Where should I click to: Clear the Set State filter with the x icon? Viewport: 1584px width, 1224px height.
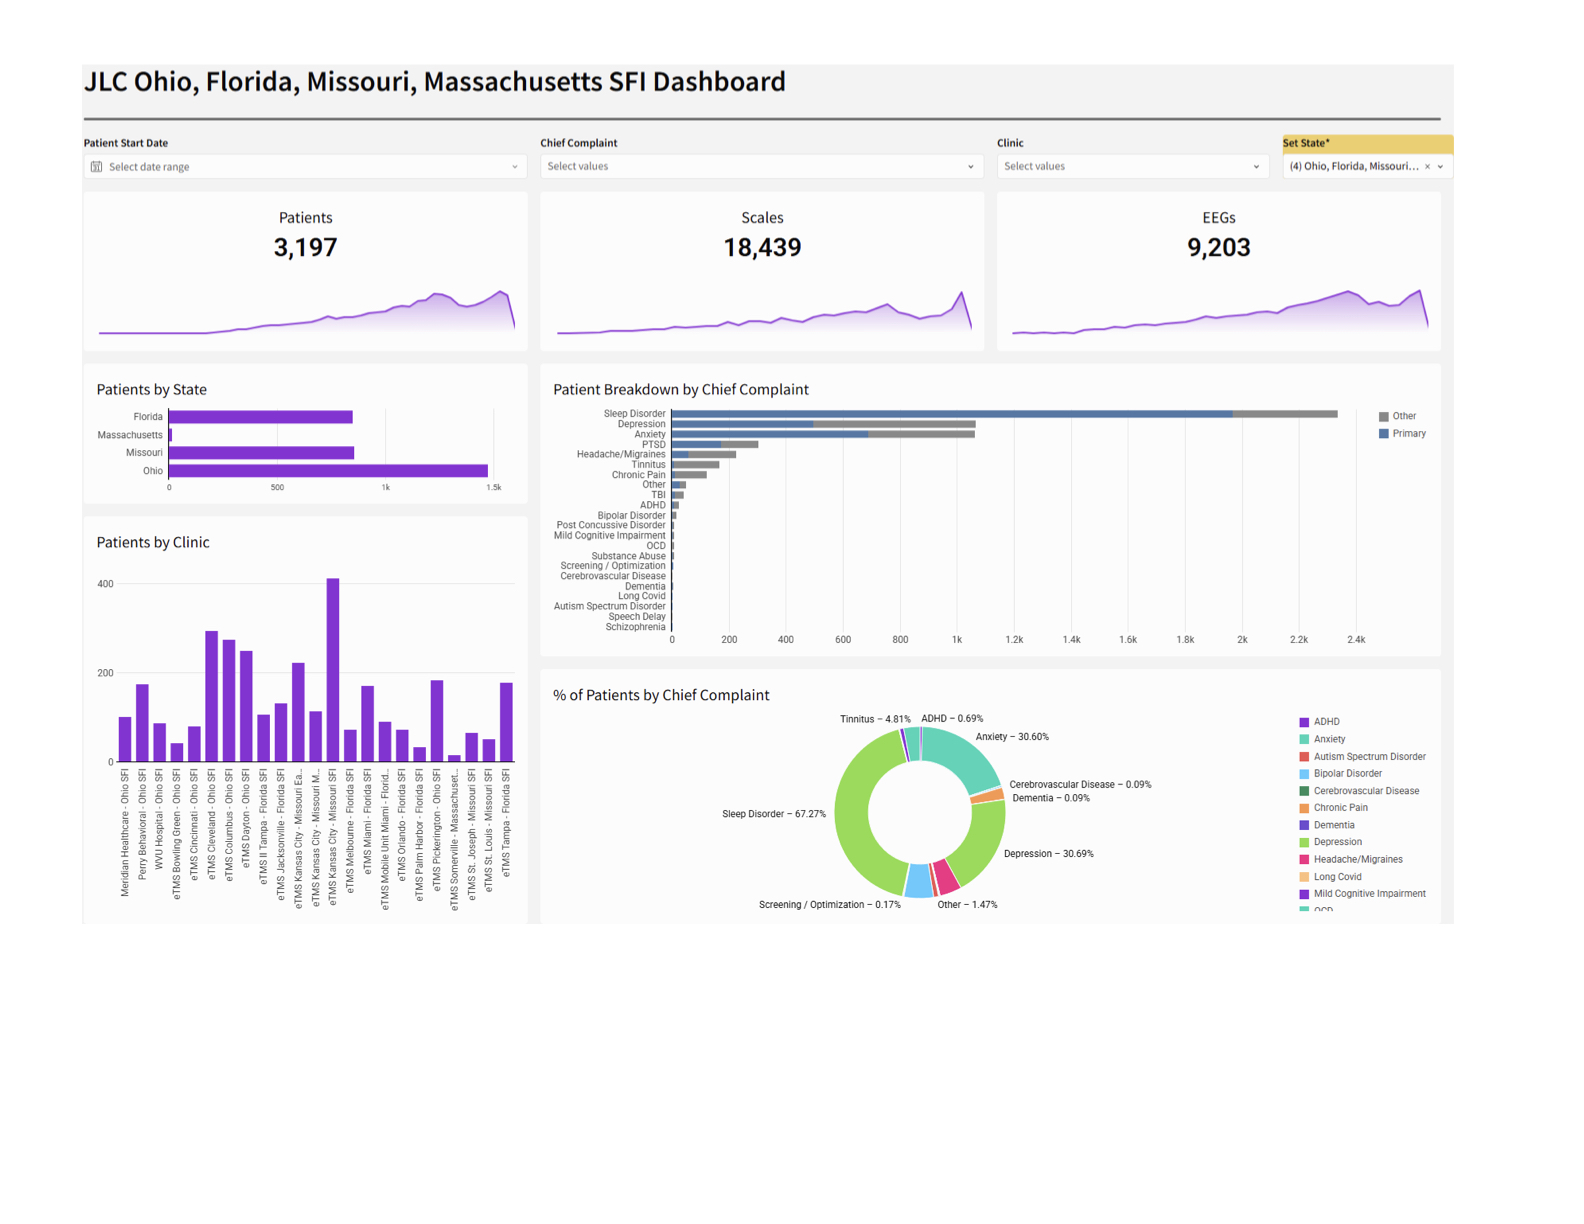coord(1427,167)
